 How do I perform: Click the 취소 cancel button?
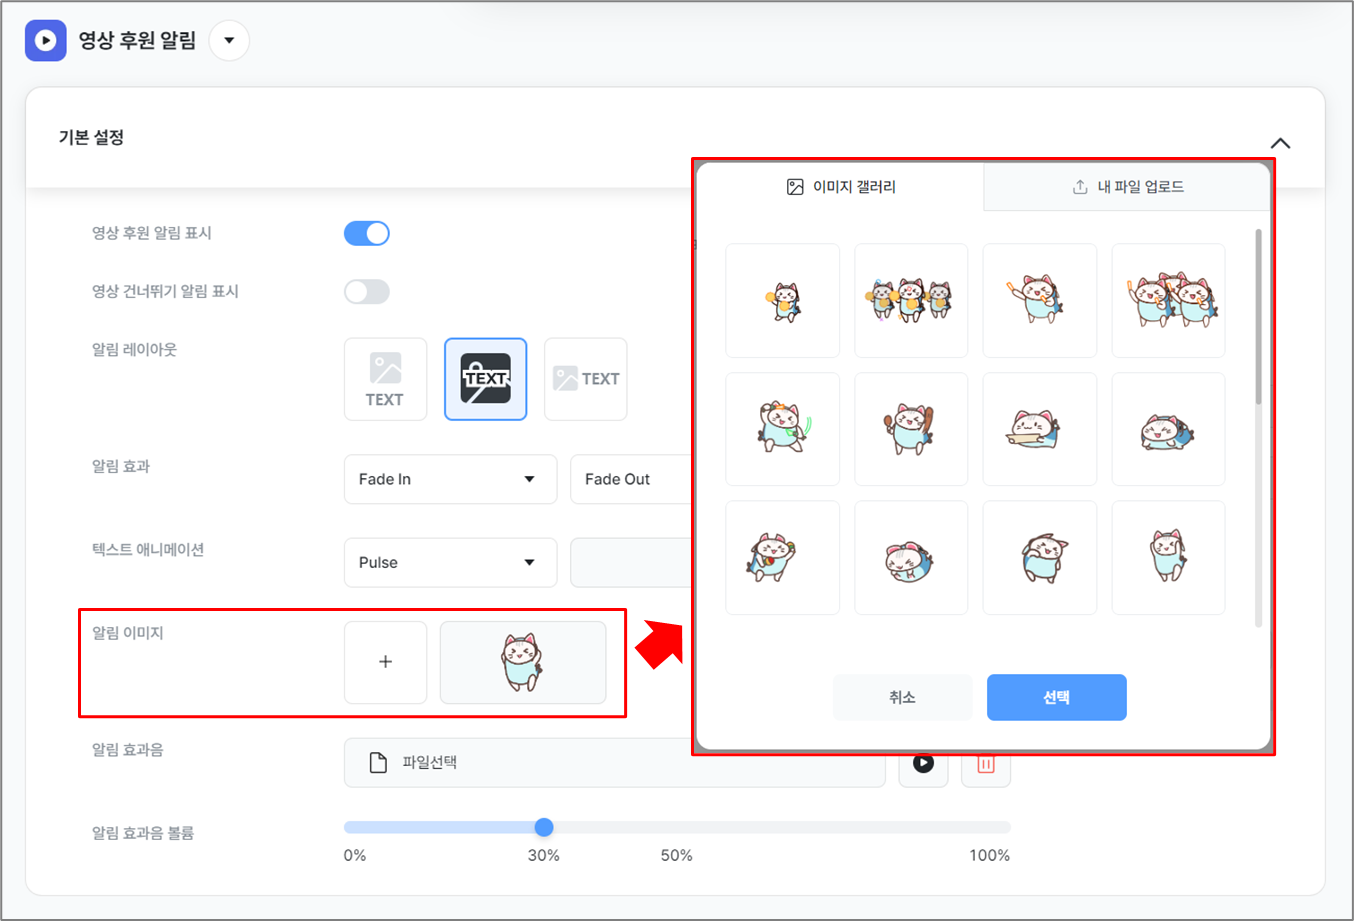coord(902,697)
